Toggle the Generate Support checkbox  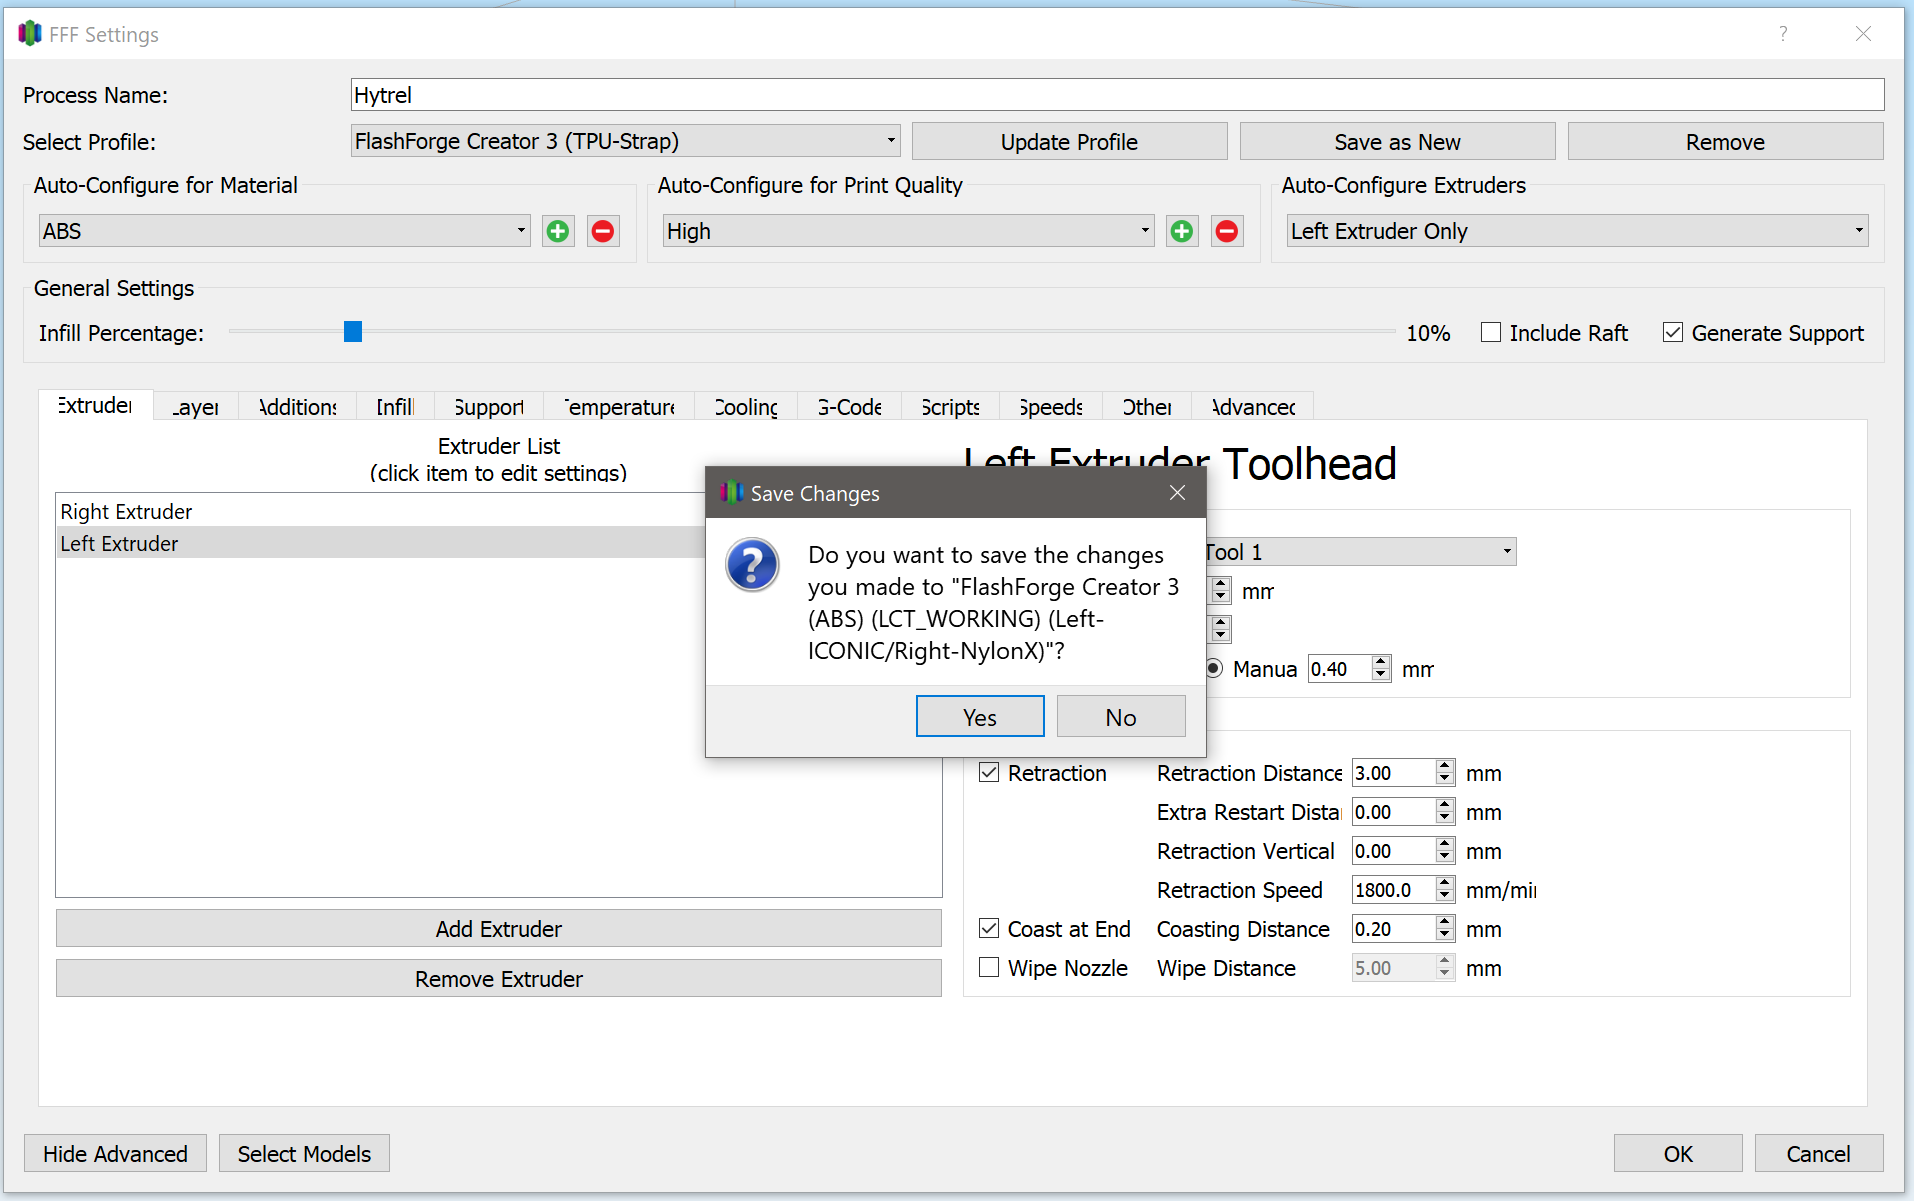pos(1673,332)
